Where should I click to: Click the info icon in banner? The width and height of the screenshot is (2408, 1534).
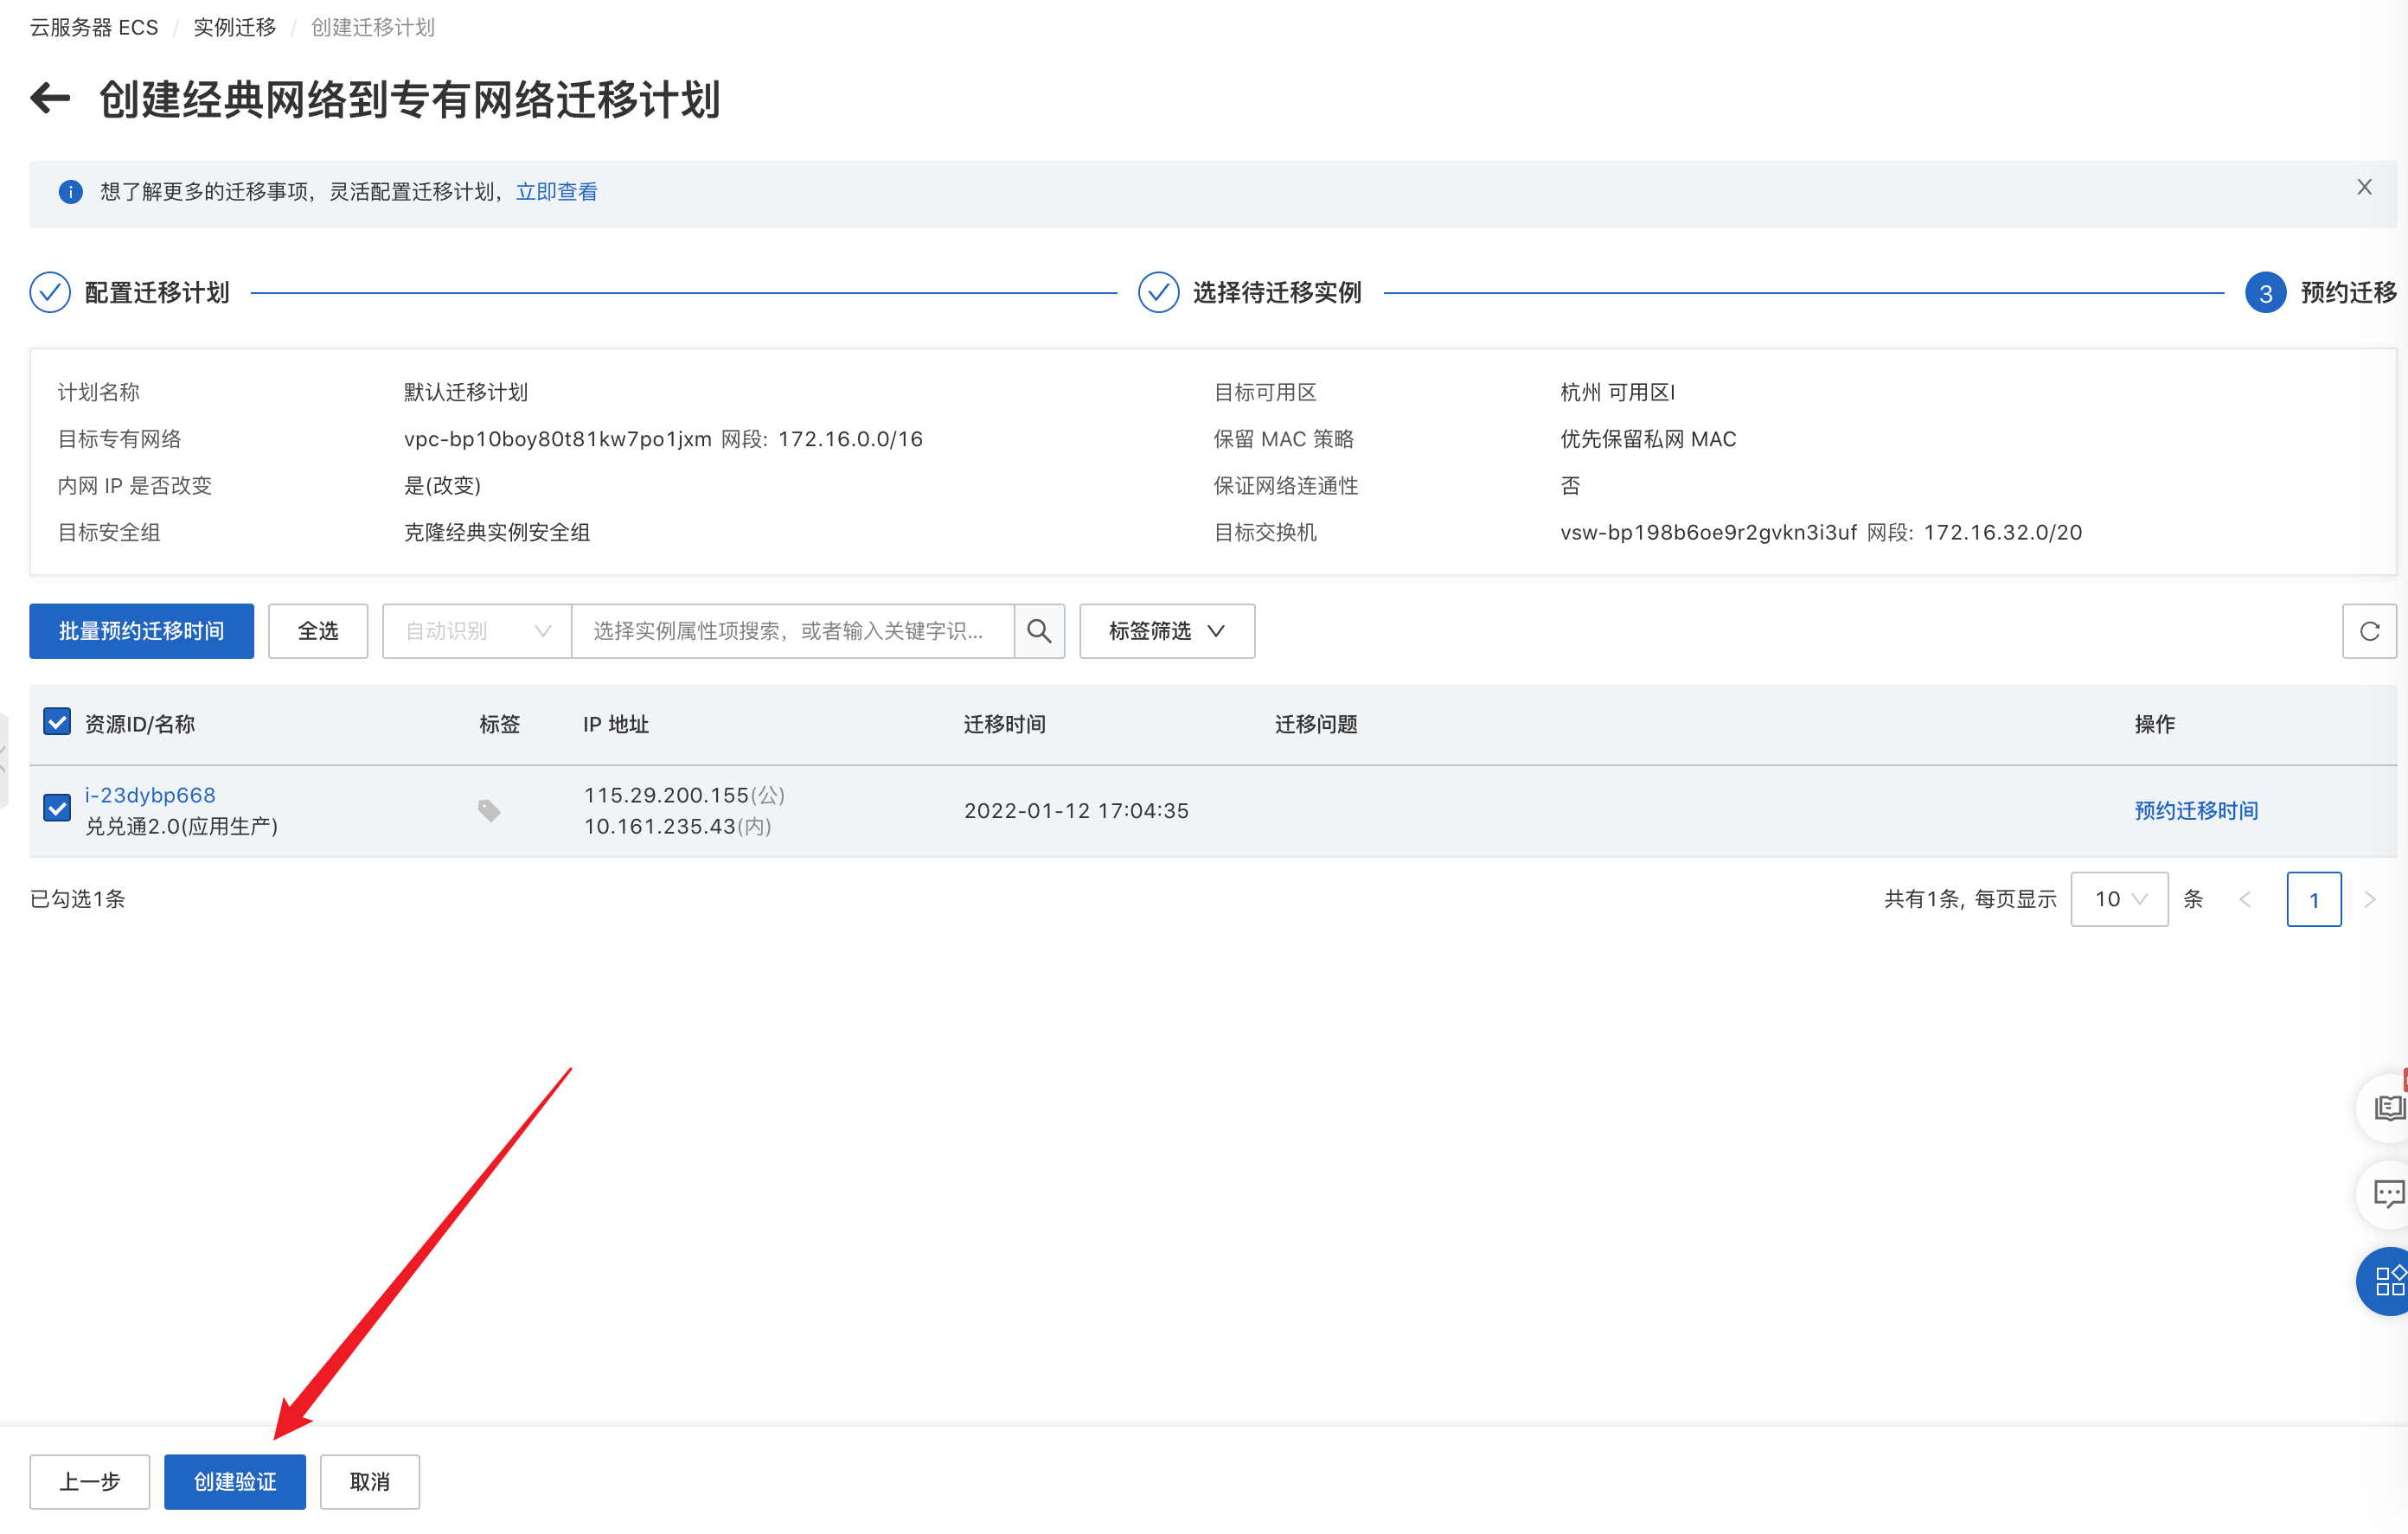71,192
